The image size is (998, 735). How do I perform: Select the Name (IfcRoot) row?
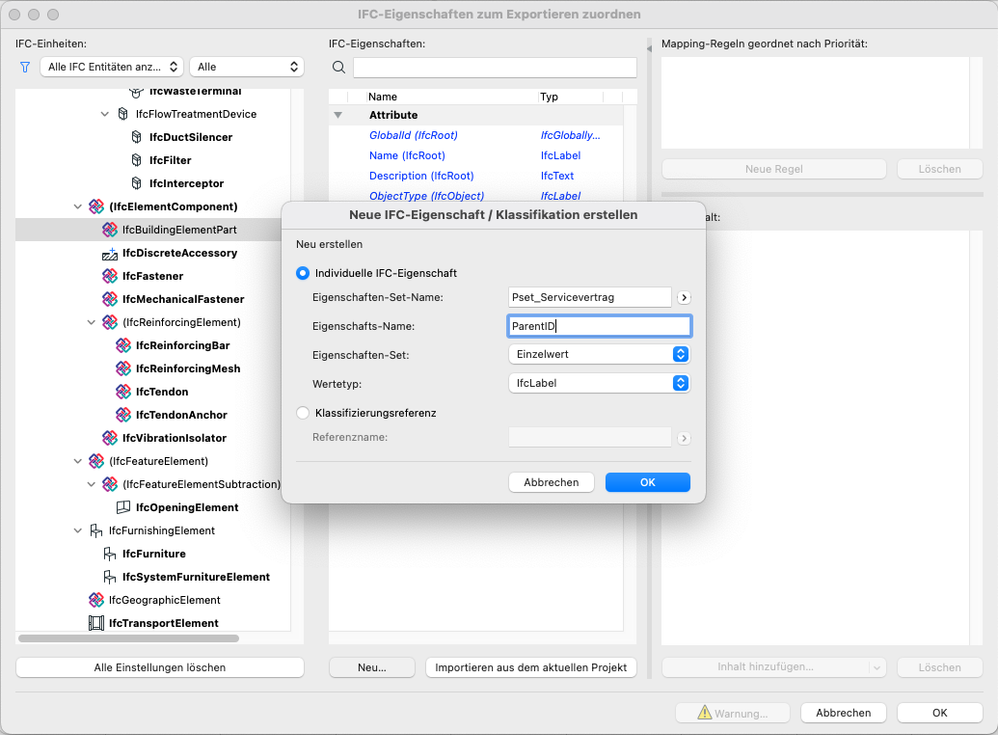[x=476, y=155]
